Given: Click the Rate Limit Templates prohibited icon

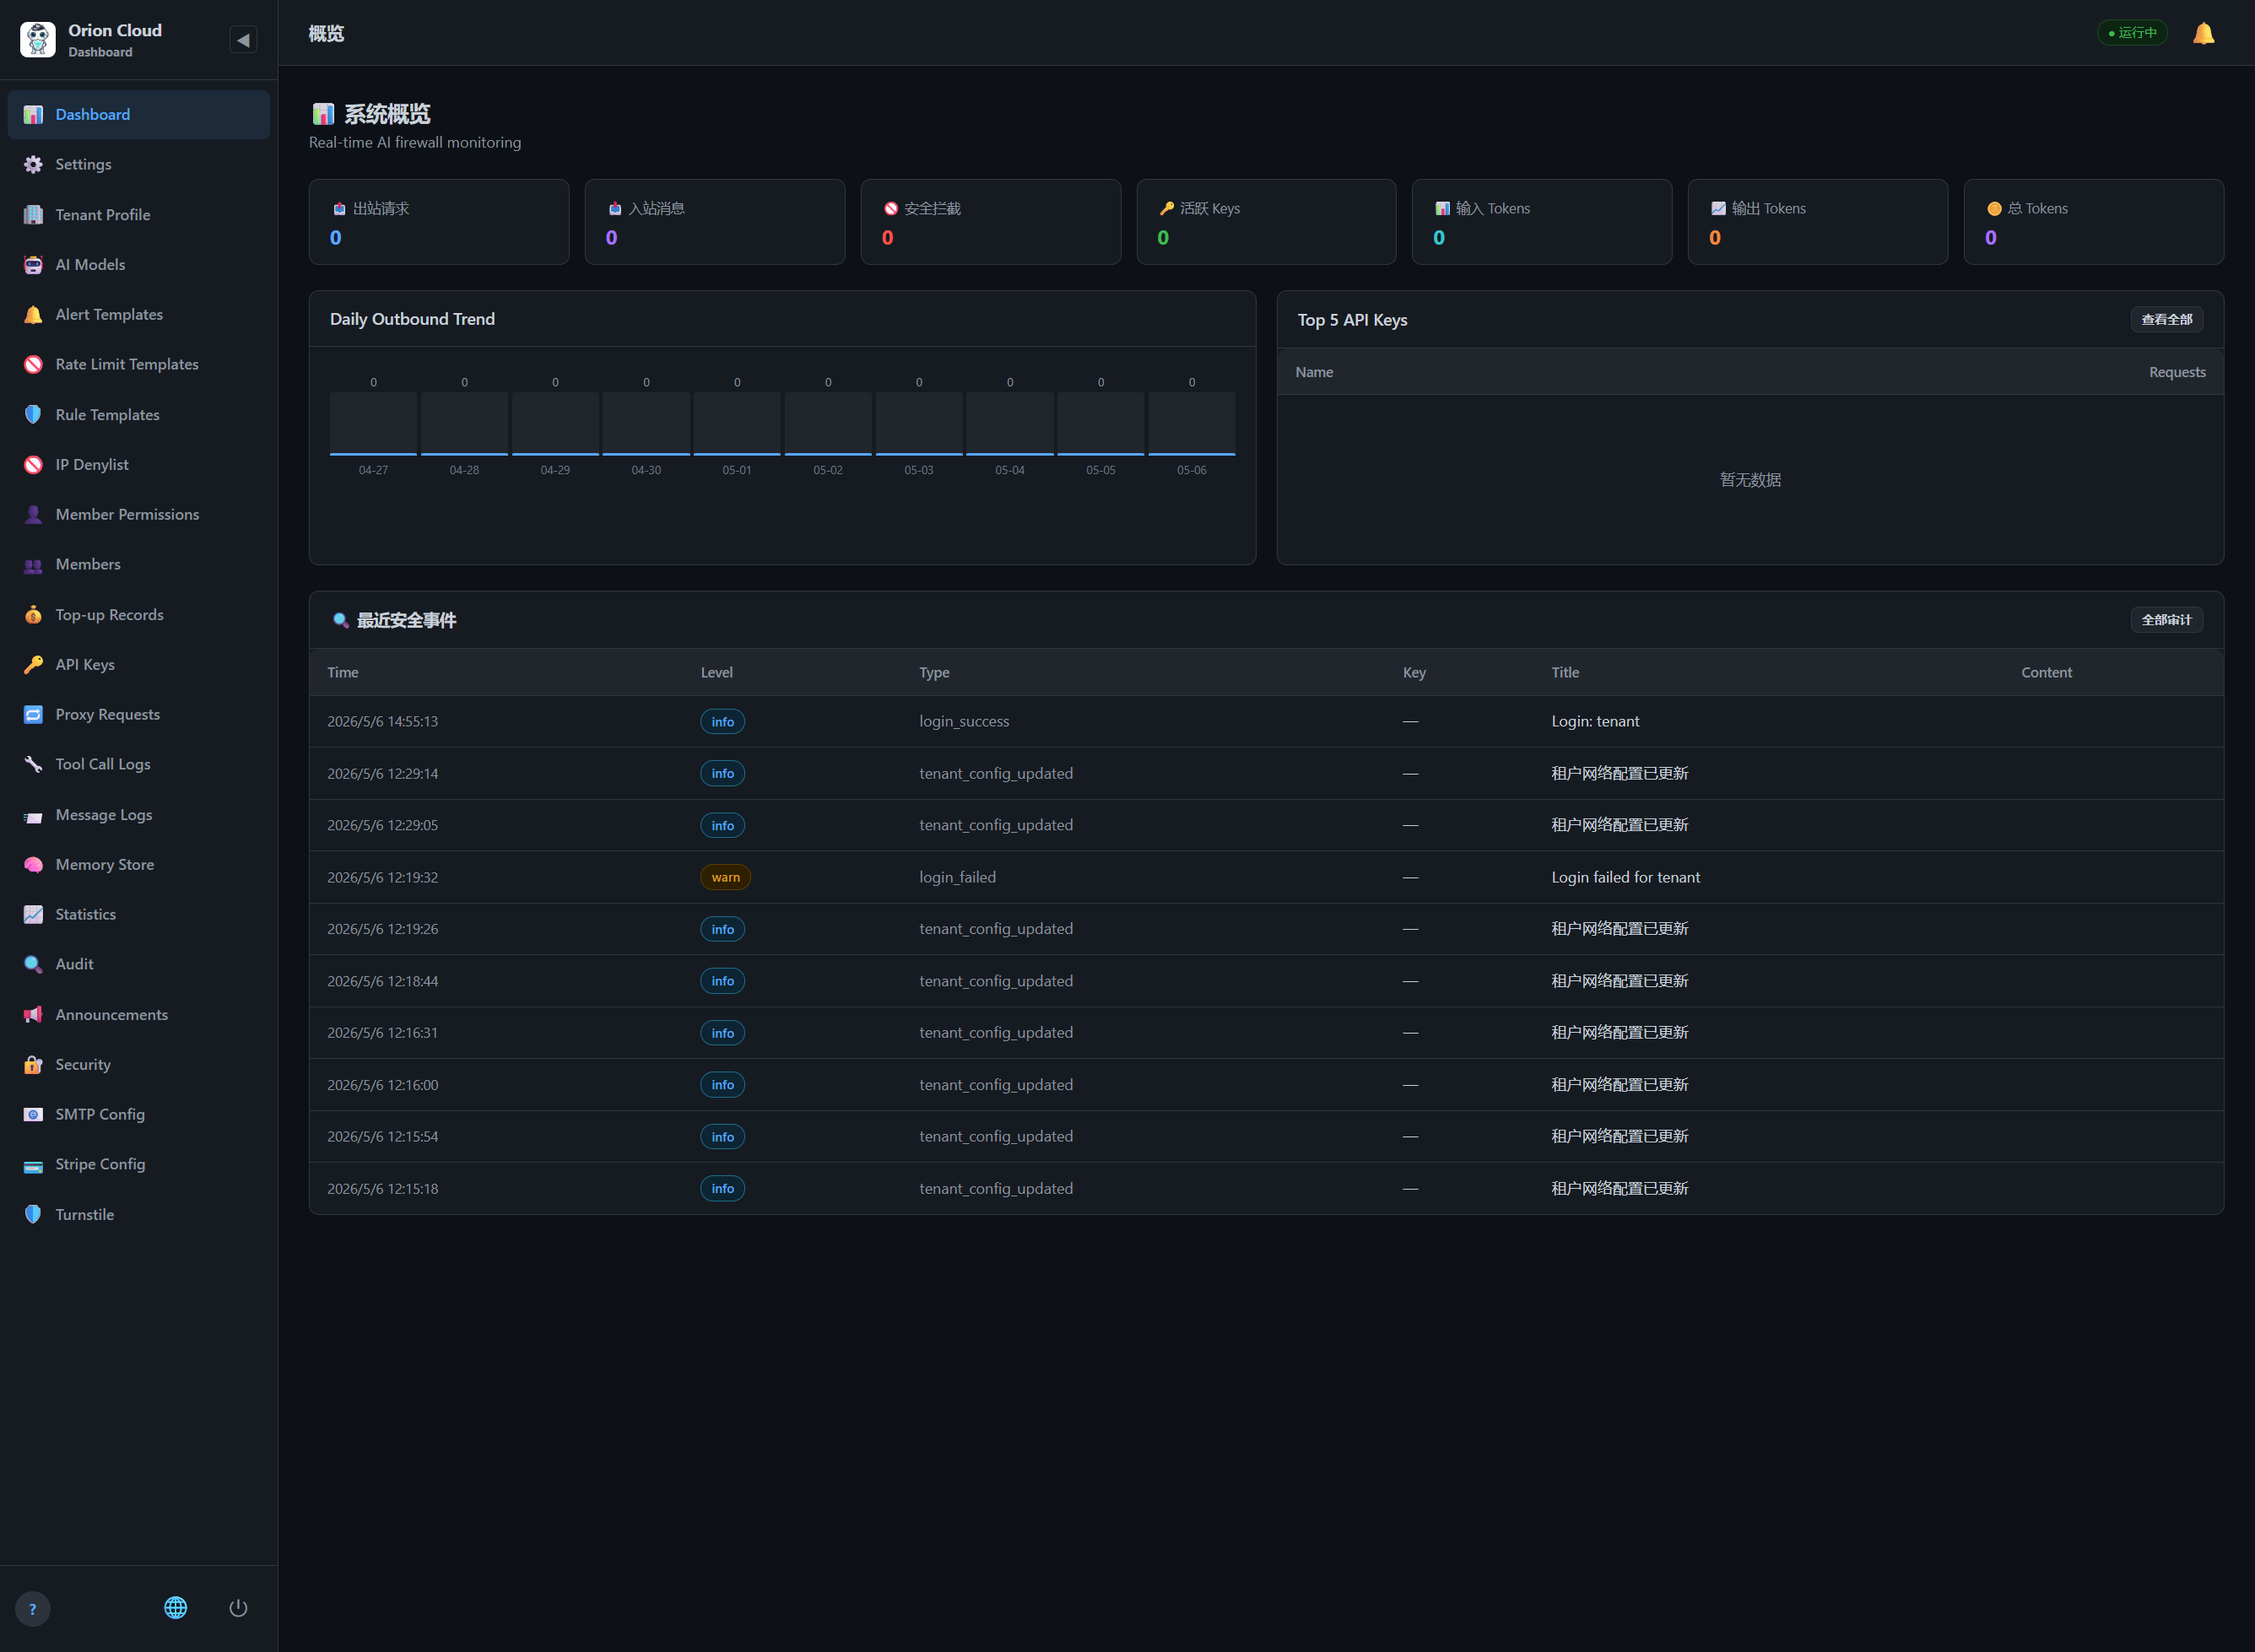Looking at the screenshot, I should (33, 365).
